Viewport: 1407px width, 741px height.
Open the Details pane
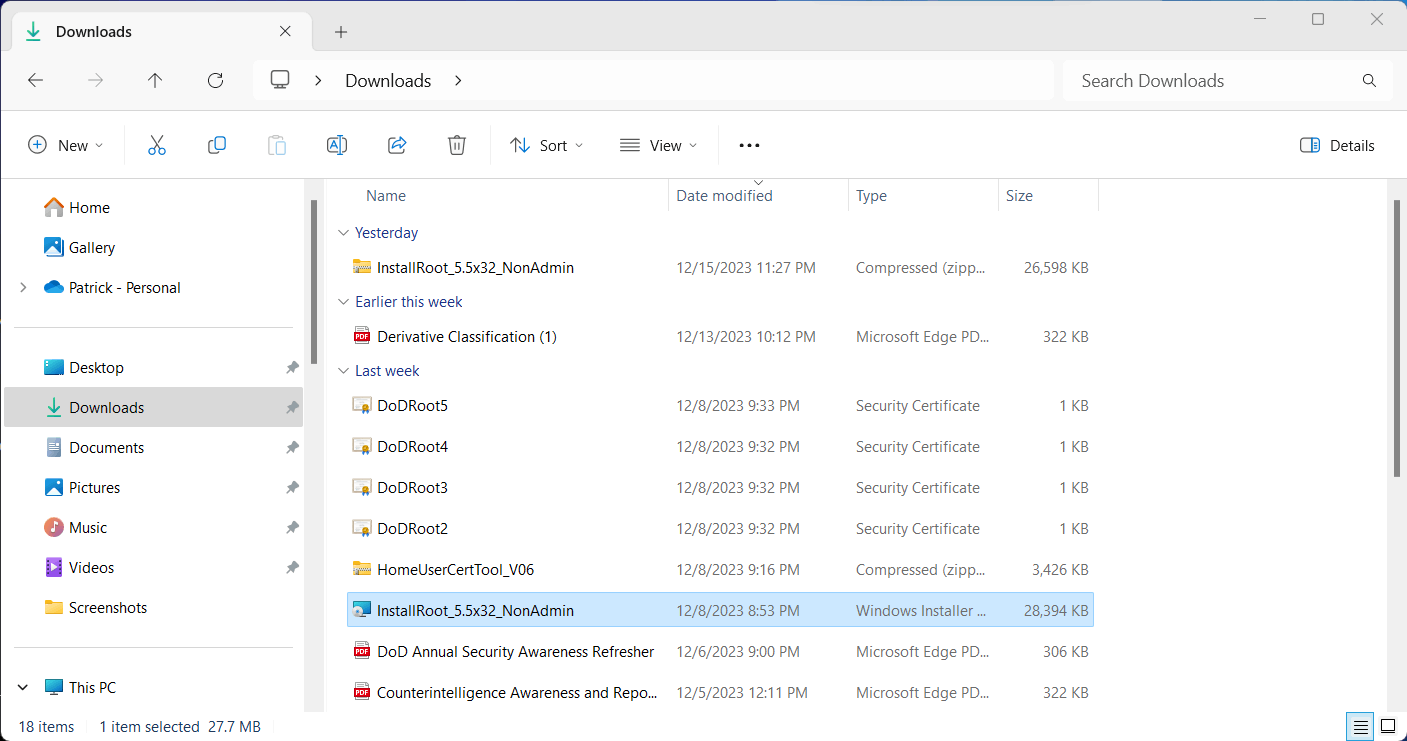(1336, 145)
